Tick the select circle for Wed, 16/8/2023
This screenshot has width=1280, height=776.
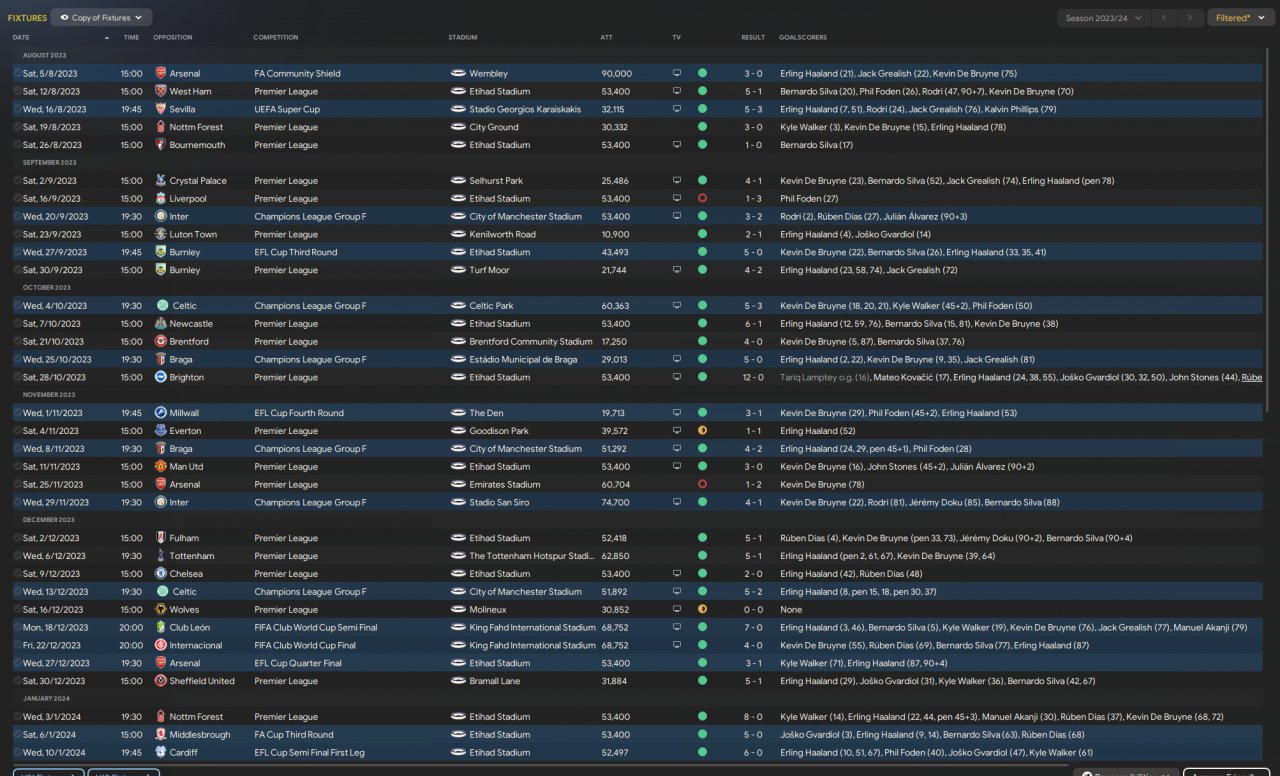[x=17, y=109]
